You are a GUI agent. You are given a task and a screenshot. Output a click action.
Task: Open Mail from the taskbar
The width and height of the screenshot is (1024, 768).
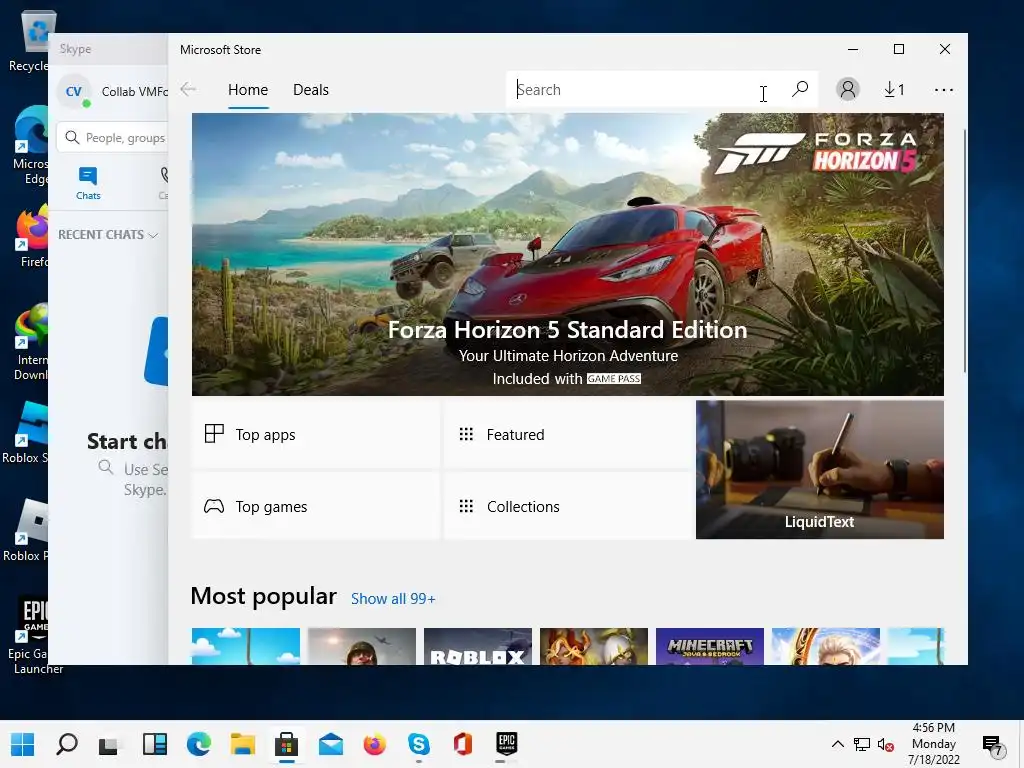[330, 744]
